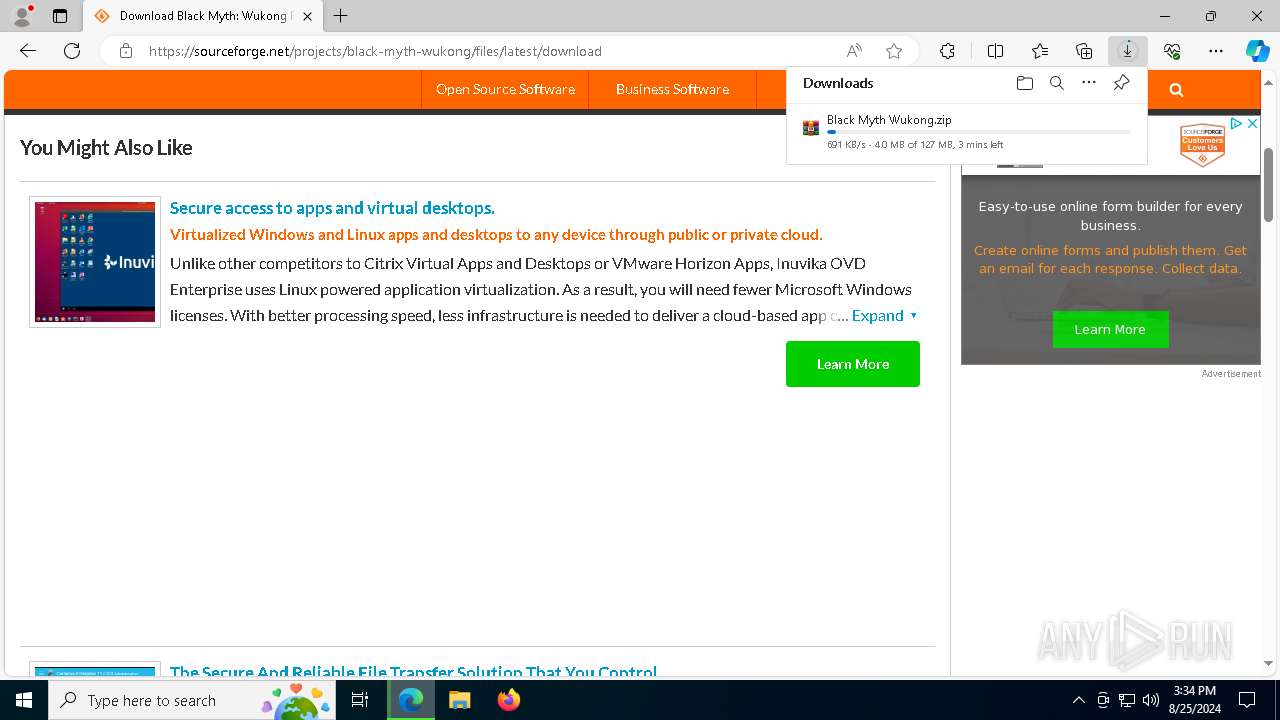Open clock showing 3:34 PM

click(1194, 699)
